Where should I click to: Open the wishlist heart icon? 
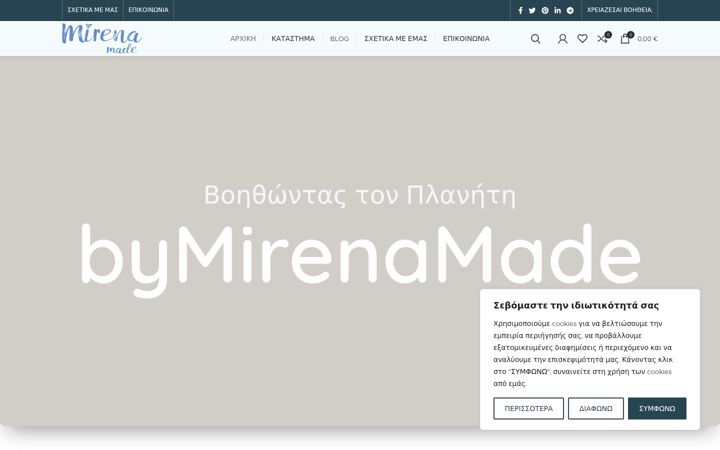pyautogui.click(x=582, y=39)
